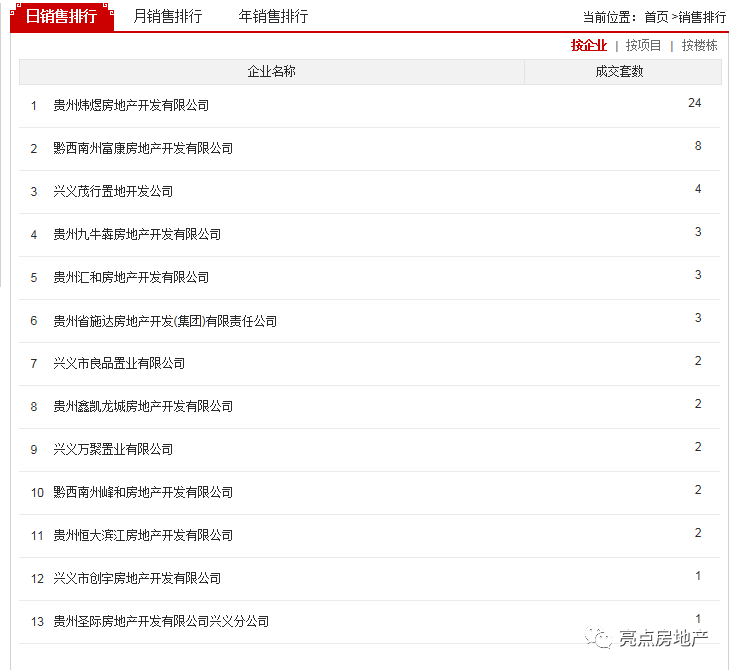732x670 pixels.
Task: Open the 年销售排行 tab
Action: point(273,16)
